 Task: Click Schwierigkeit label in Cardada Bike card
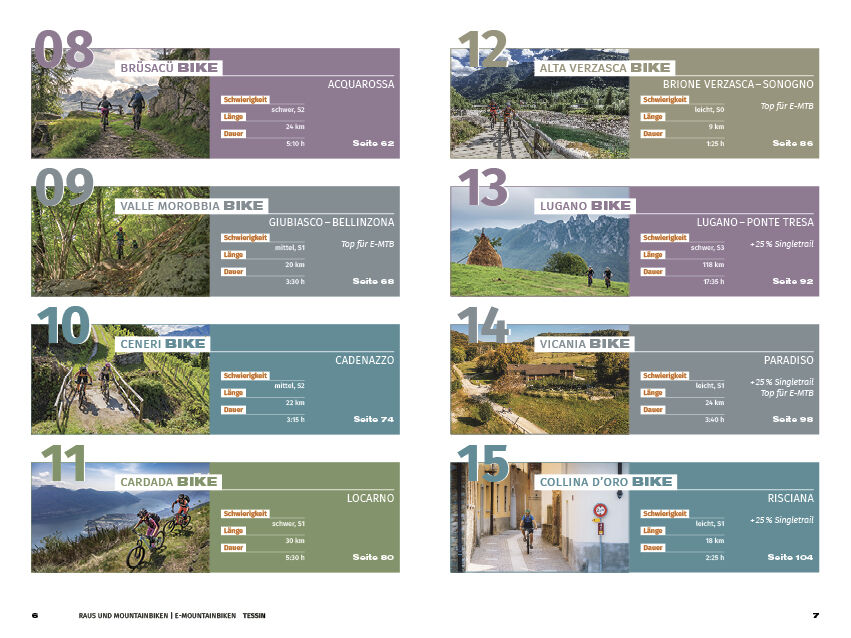[x=244, y=514]
